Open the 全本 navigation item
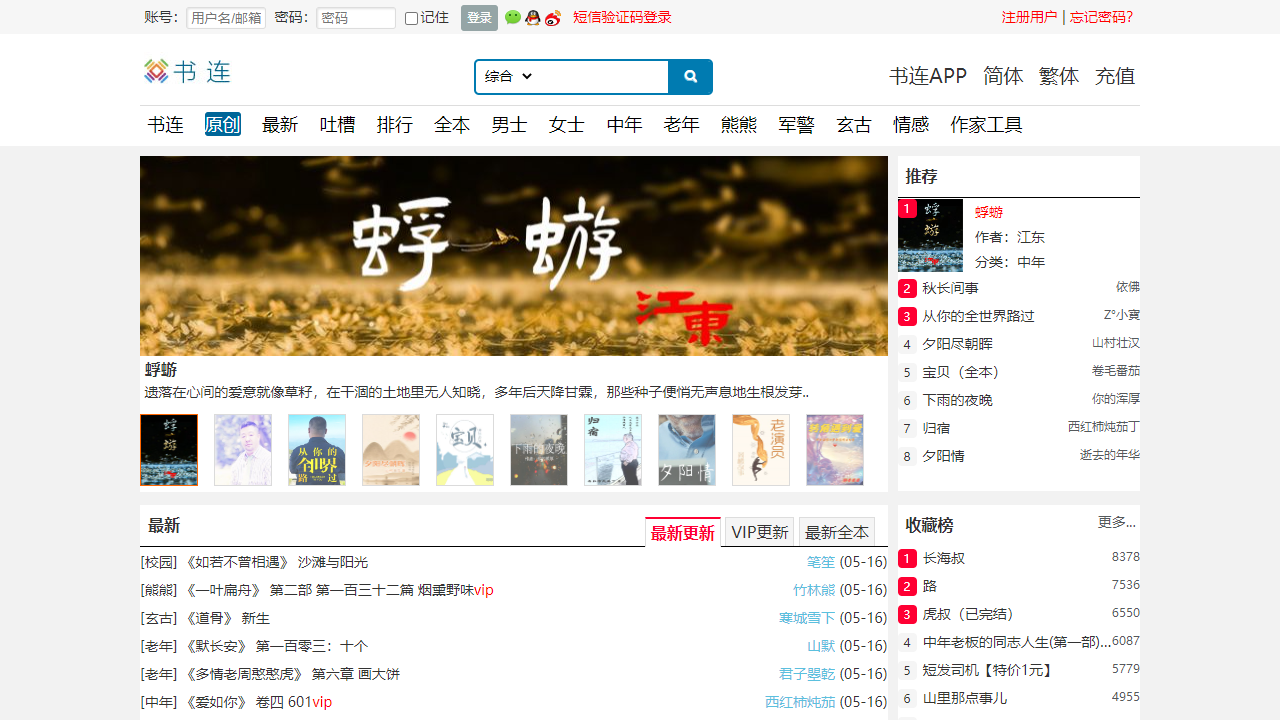The width and height of the screenshot is (1280, 720). (x=452, y=125)
